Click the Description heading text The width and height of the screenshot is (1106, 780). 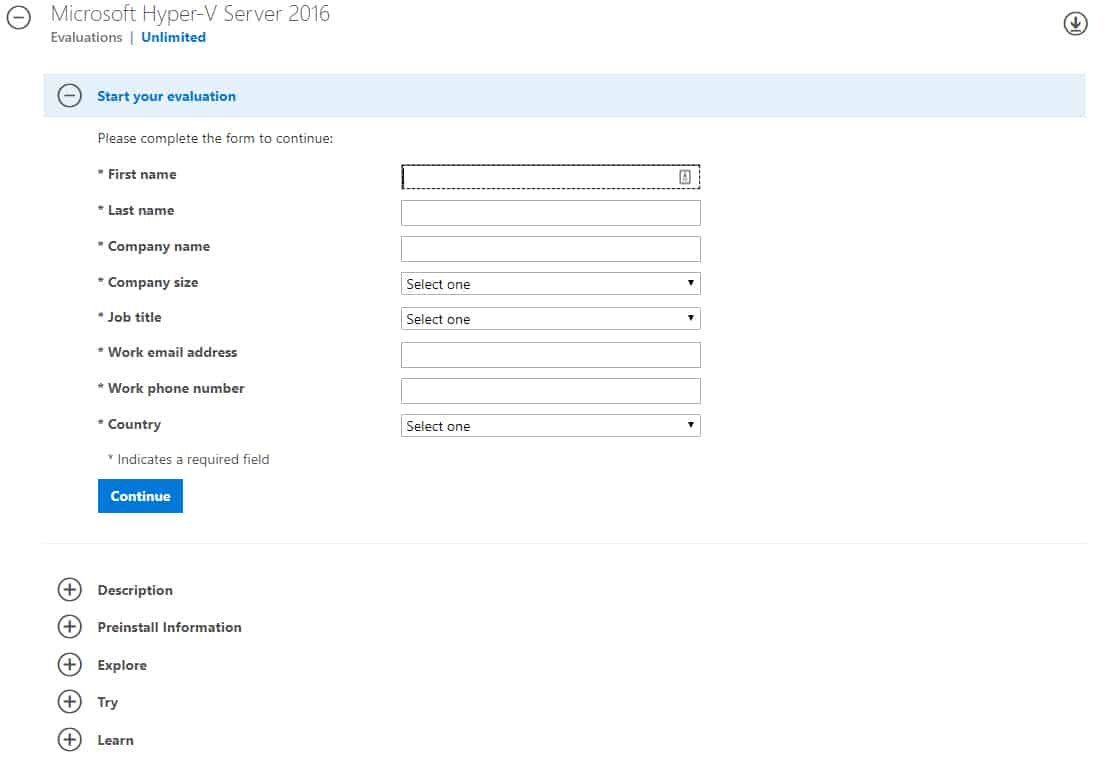pyautogui.click(x=135, y=590)
